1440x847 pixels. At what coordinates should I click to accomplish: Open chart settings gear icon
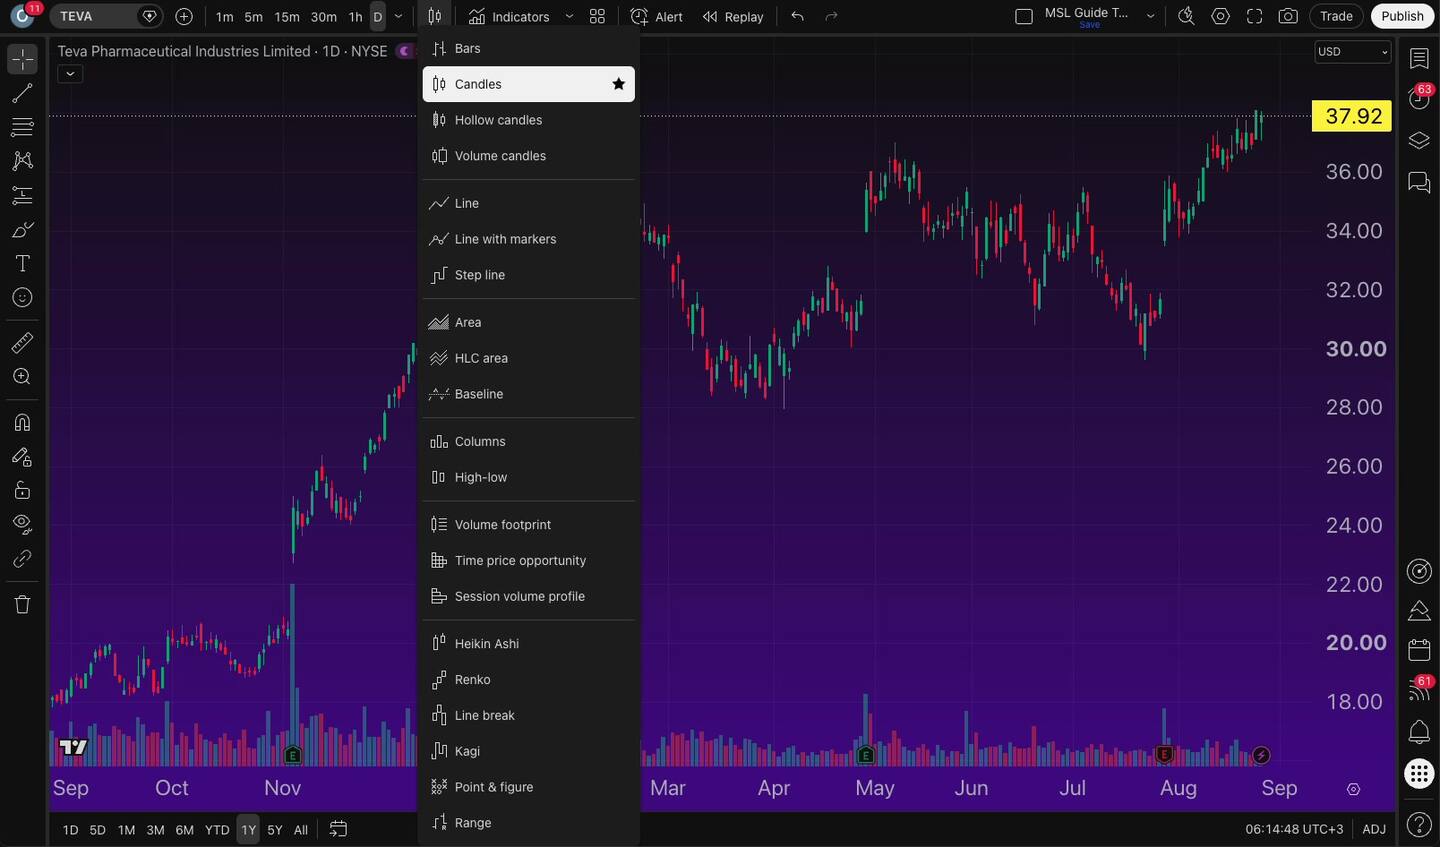pyautogui.click(x=1220, y=16)
